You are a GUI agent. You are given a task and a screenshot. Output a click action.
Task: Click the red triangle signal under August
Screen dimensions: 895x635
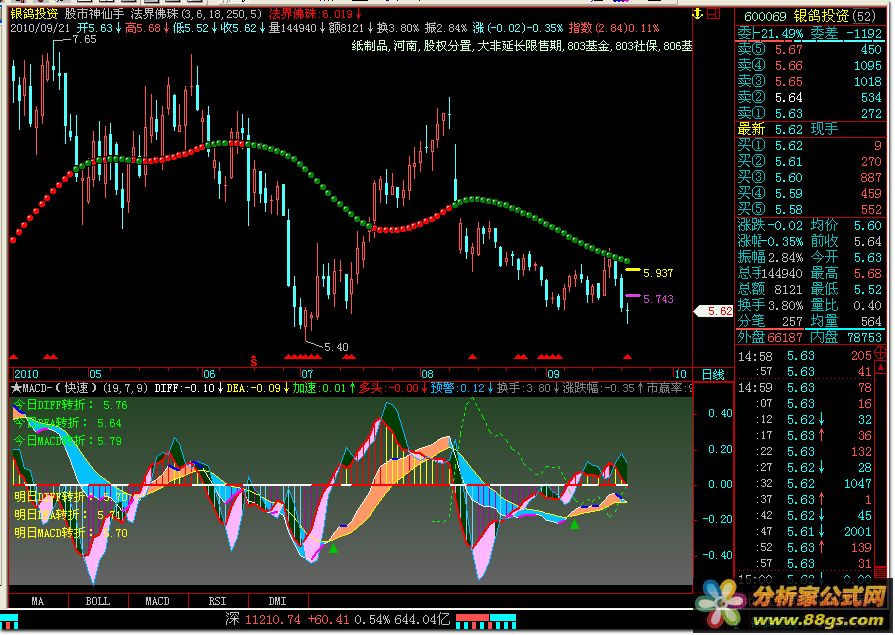[x=472, y=357]
